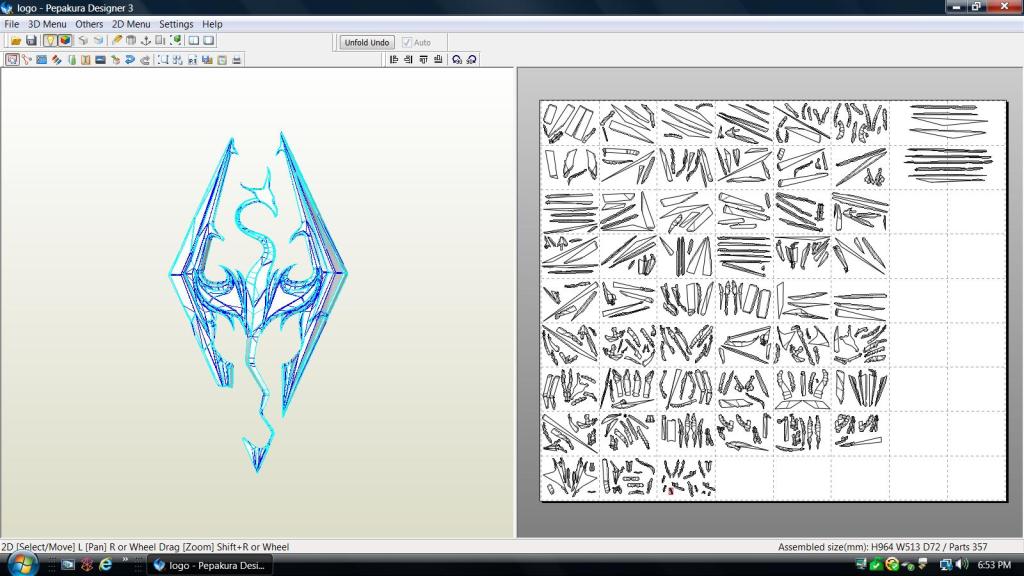Click the orange bracket part icon
The image size is (1024, 576).
(86, 59)
